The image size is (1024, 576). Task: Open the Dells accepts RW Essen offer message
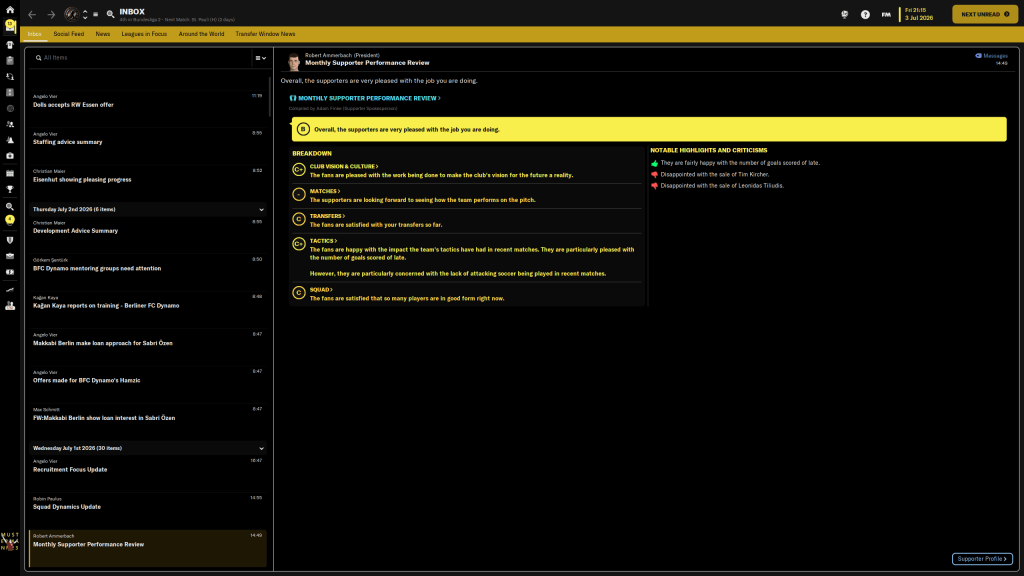[74, 104]
